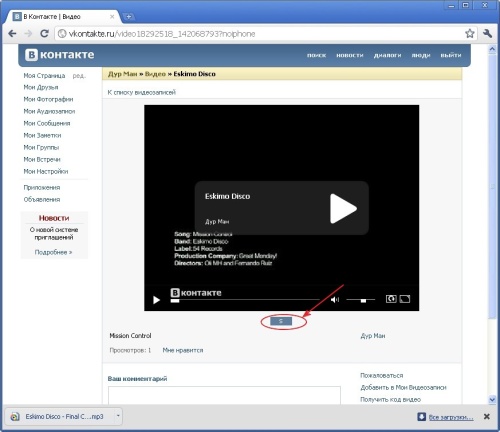This screenshot has height=432, width=500.
Task: Click Подробнее » in news box
Action: click(53, 252)
